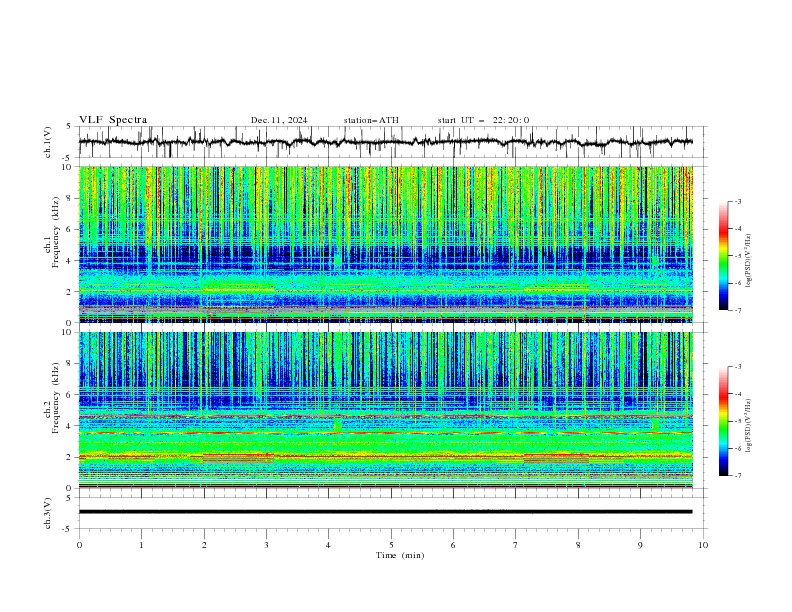The width and height of the screenshot is (792, 612).
Task: Click time axis tick label '1'
Action: coord(141,545)
